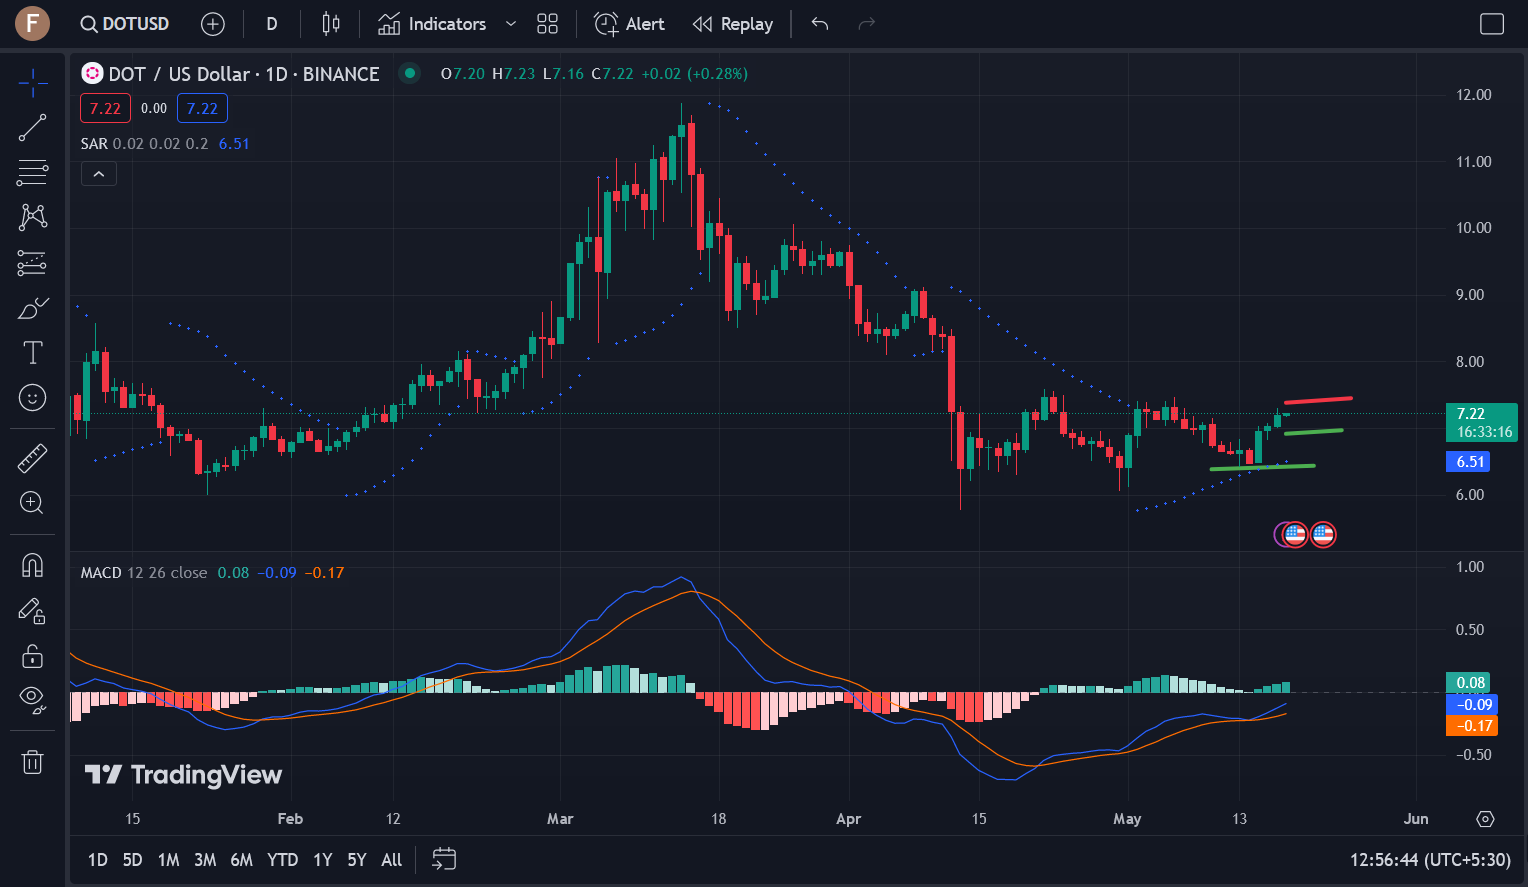This screenshot has height=887, width=1528.
Task: Activate the zoom in tool
Action: pos(32,503)
